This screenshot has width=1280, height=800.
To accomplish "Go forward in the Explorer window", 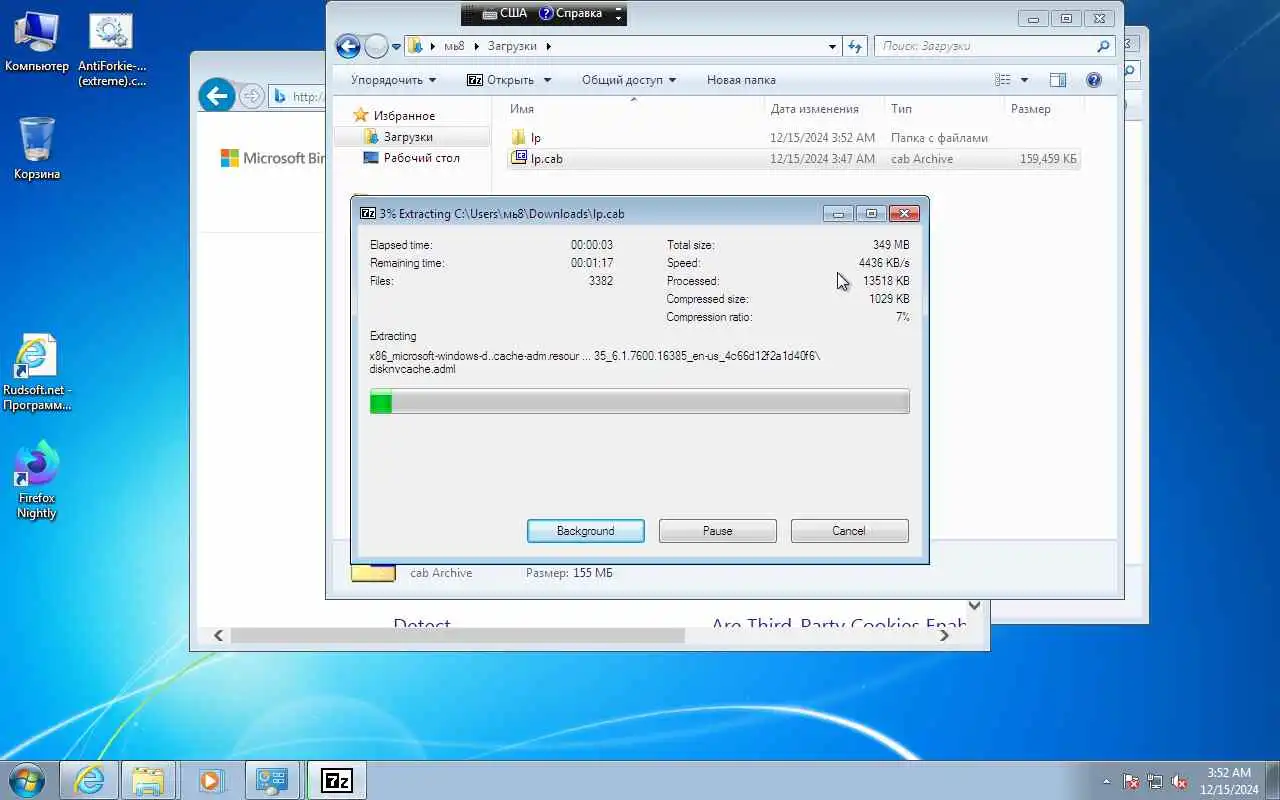I will coord(376,46).
